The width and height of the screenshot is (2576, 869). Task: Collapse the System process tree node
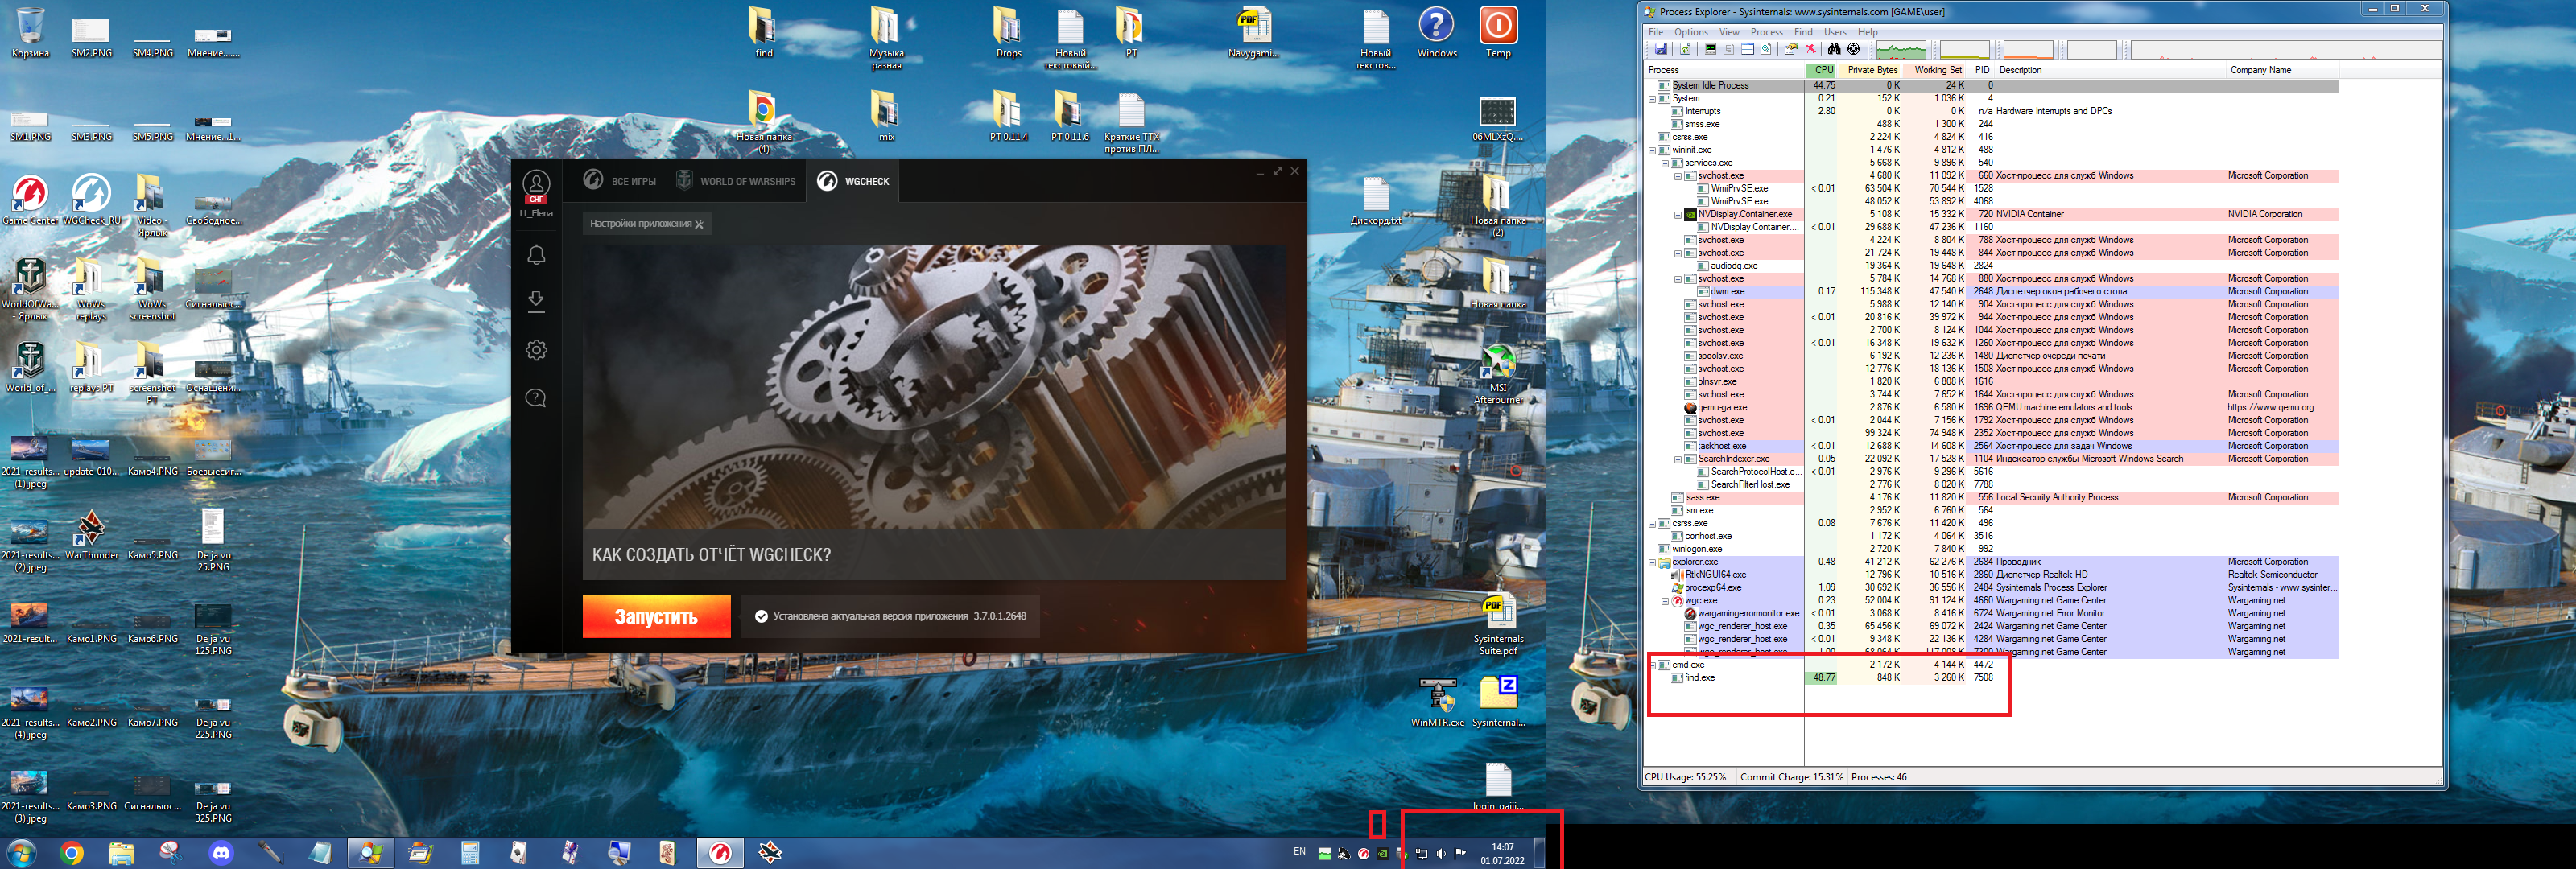click(1652, 99)
